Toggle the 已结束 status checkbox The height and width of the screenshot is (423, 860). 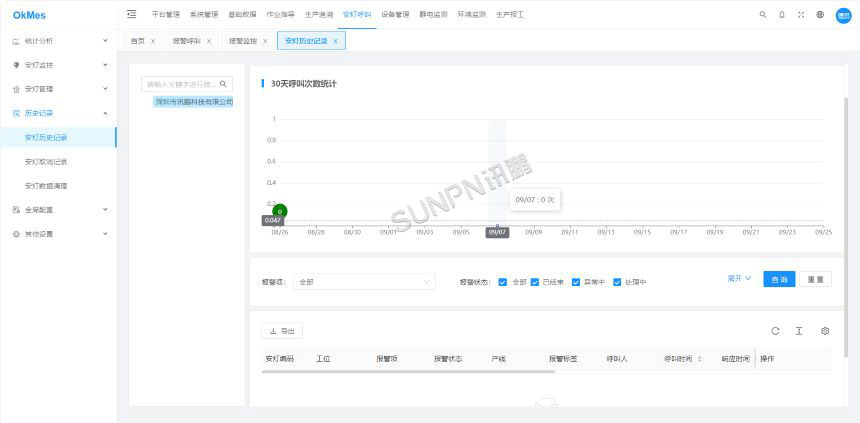click(x=535, y=282)
